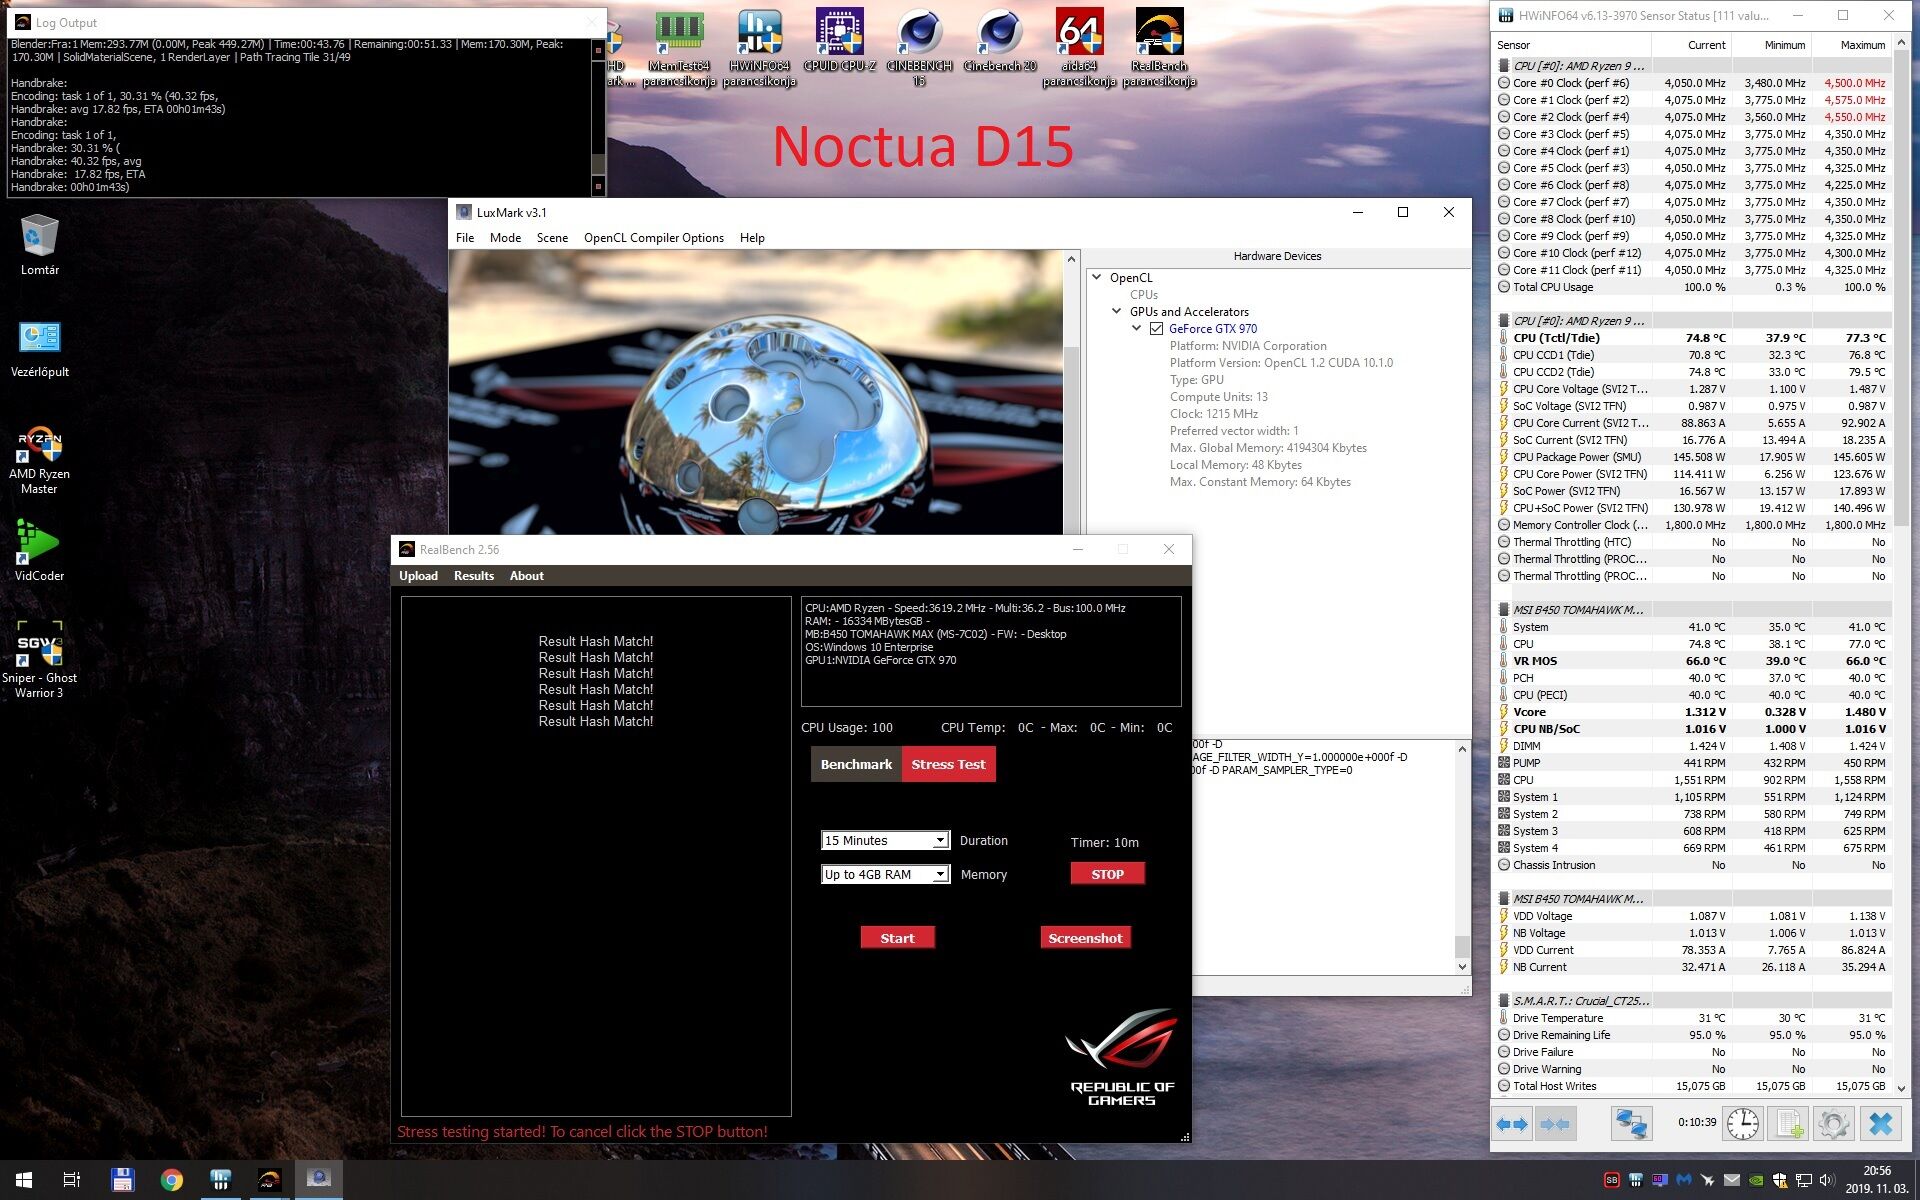Screen dimensions: 1920x1200
Task: Click the Maximum column header in HWiNFO
Action: 1851,45
